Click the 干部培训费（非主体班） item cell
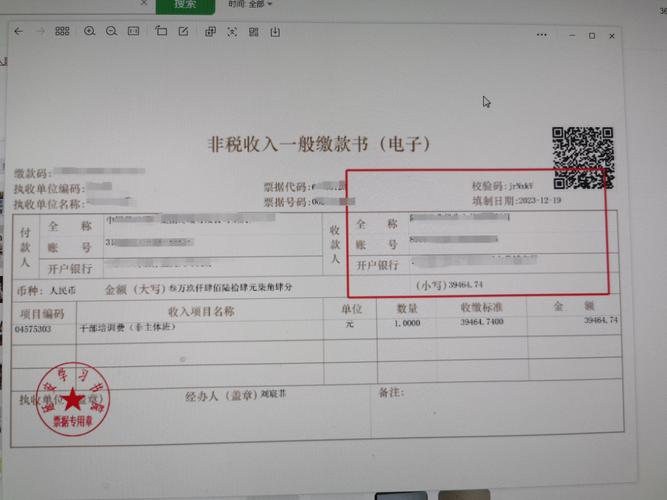 point(128,327)
